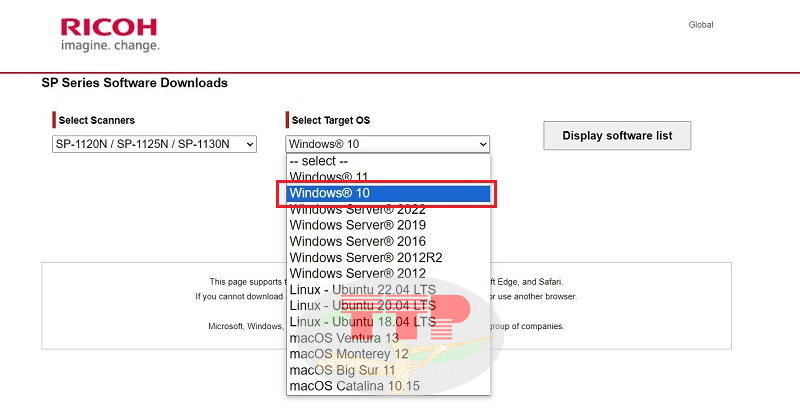This screenshot has height=418, width=800.
Task: Click the Select Target OS label
Action: pyautogui.click(x=331, y=120)
